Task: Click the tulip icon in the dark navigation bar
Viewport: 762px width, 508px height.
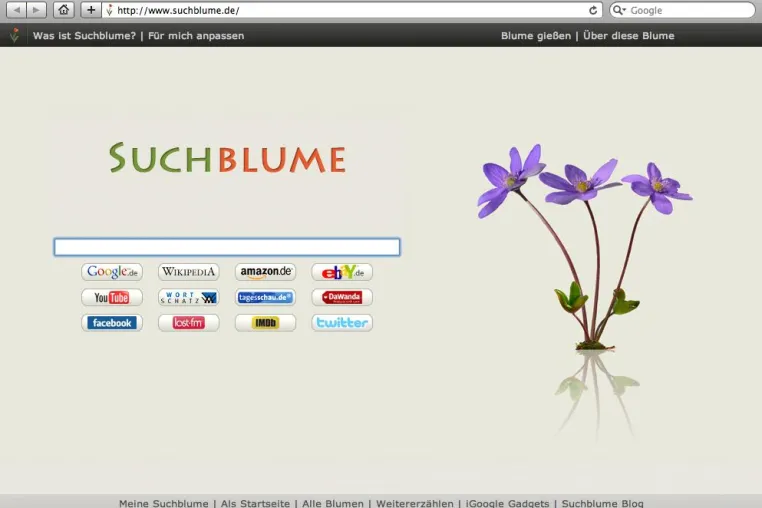Action: click(x=15, y=35)
